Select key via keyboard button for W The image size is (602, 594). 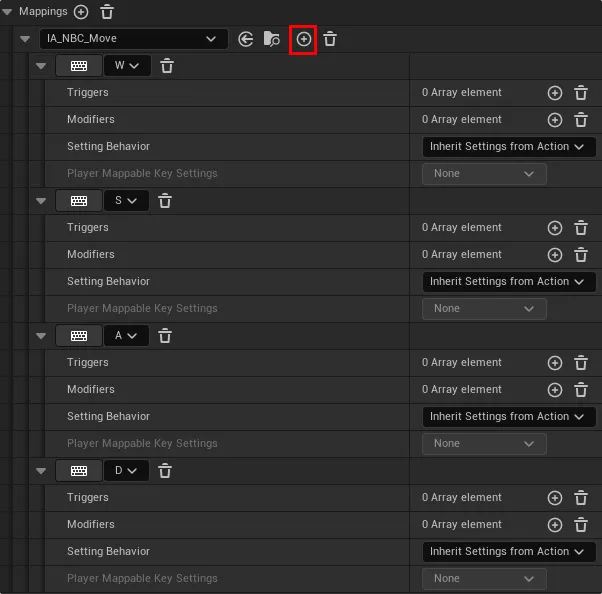[79, 66]
